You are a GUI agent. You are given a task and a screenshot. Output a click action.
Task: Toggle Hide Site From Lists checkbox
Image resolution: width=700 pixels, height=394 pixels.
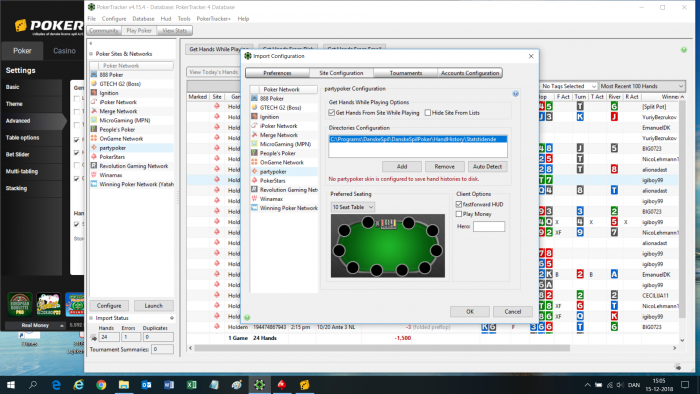pos(428,113)
